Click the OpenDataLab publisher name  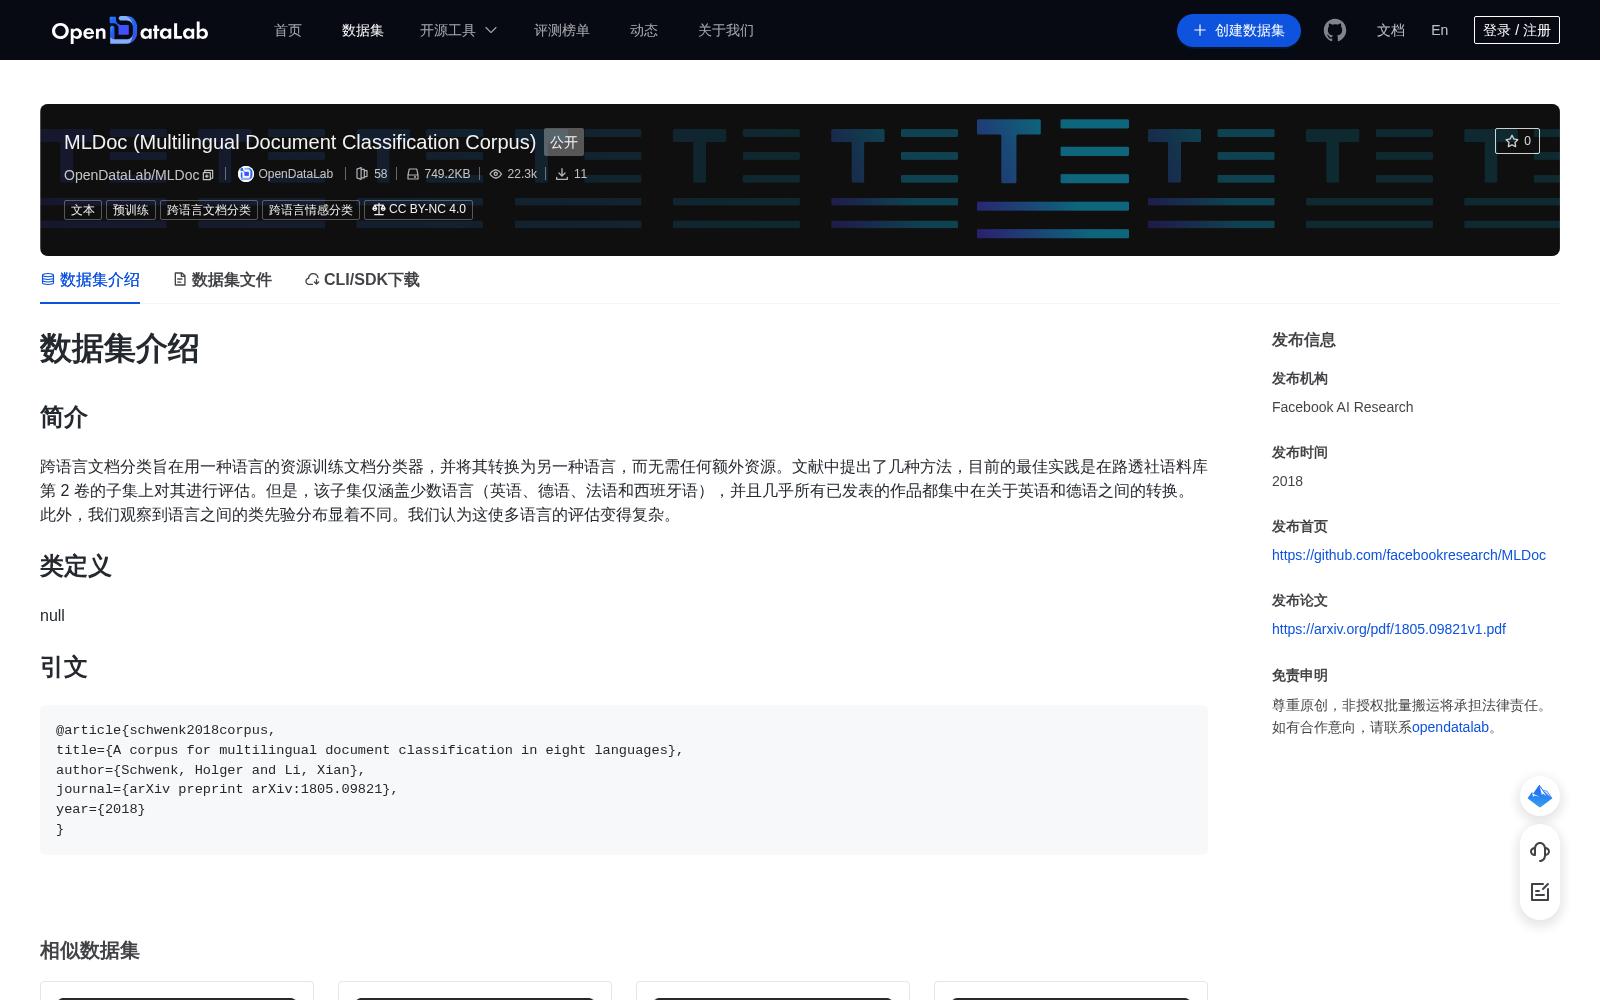pyautogui.click(x=296, y=174)
